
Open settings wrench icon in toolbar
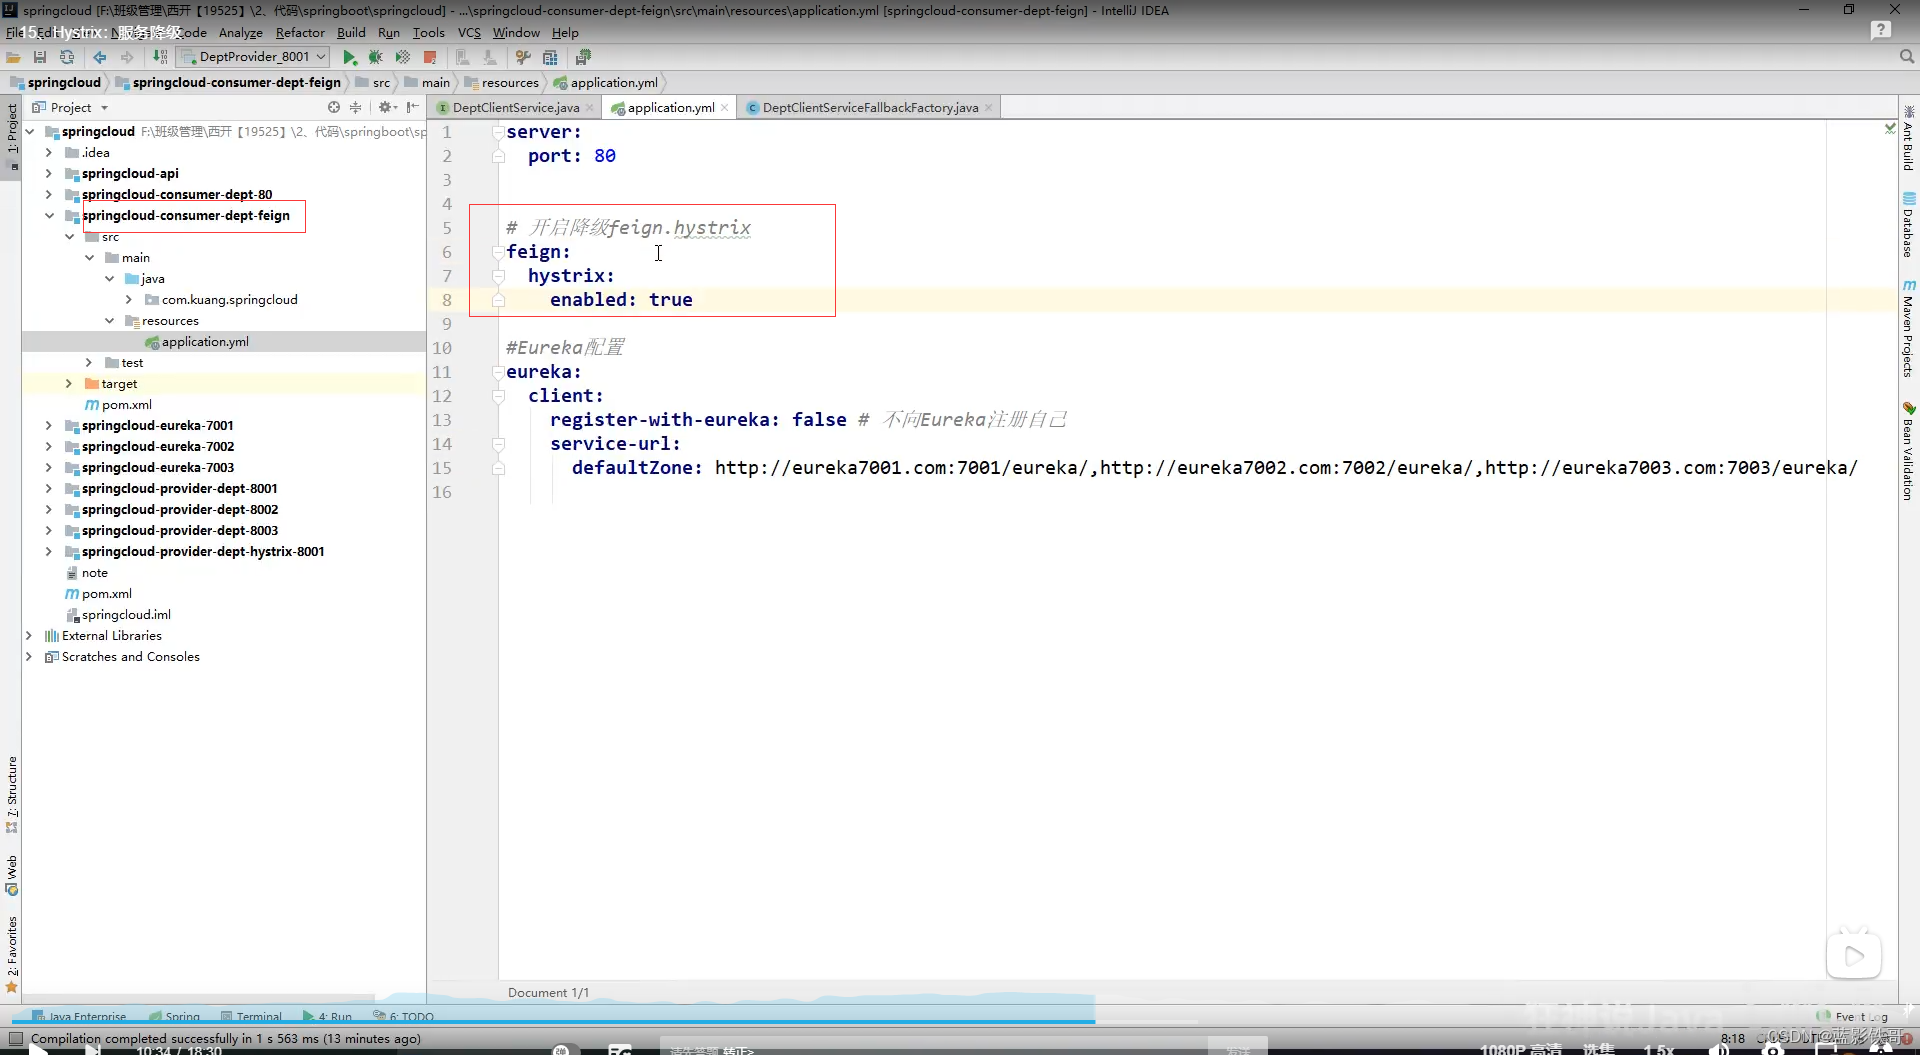pyautogui.click(x=523, y=57)
